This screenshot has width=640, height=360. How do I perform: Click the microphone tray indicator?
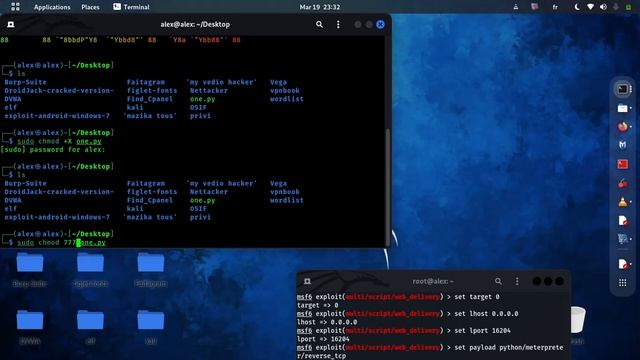point(616,7)
